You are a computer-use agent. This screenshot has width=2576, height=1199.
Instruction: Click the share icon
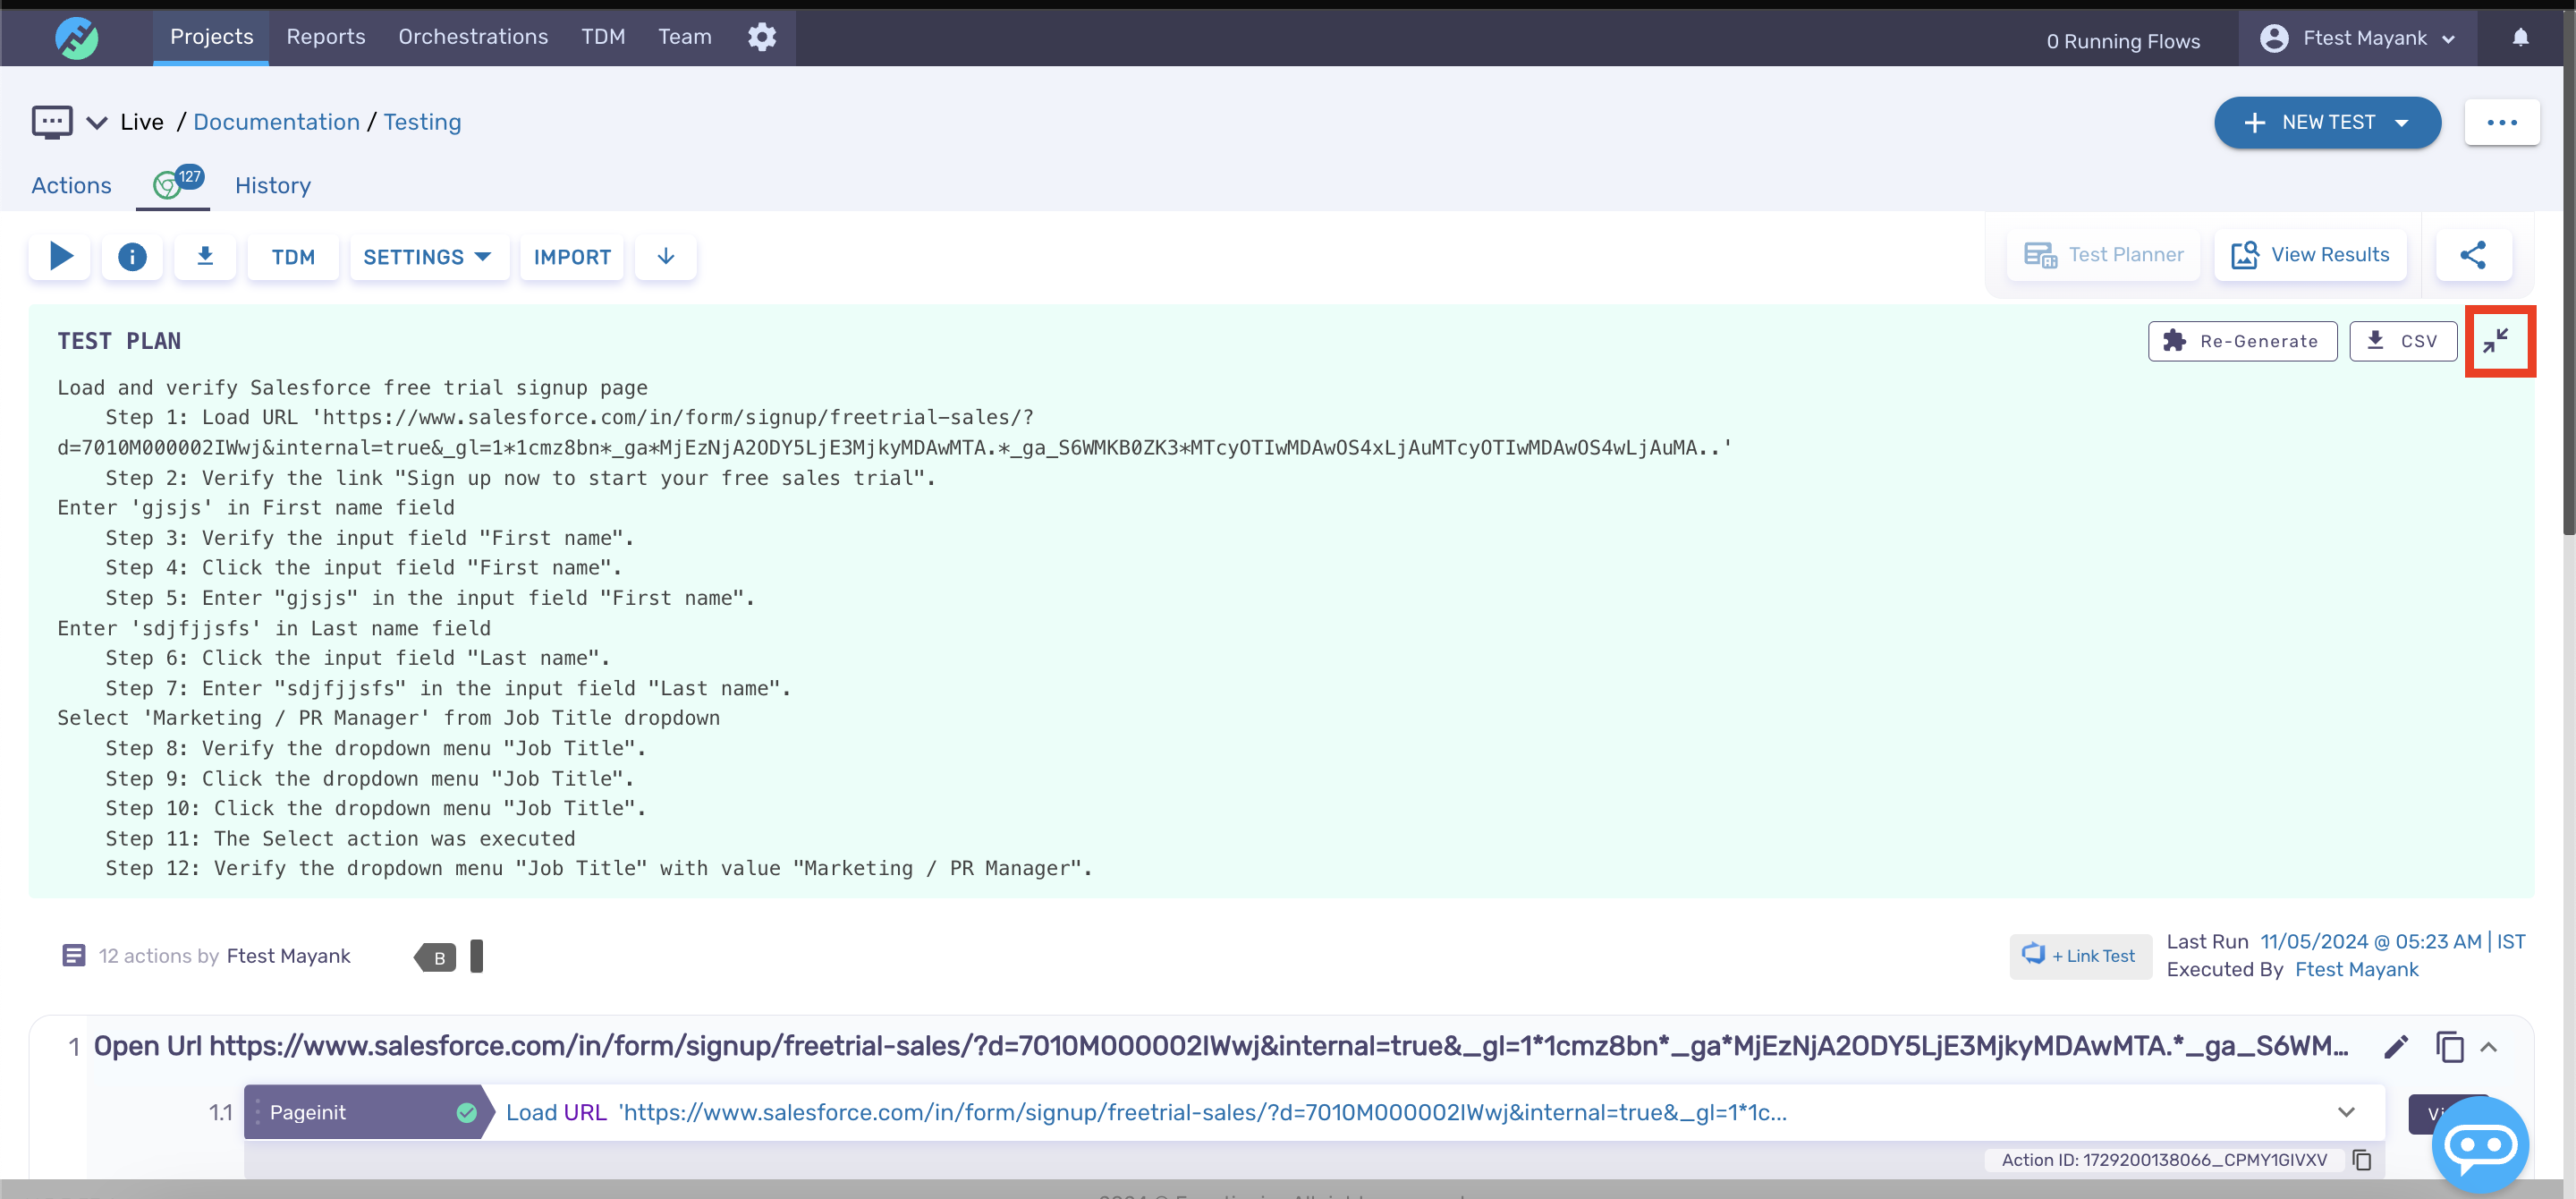click(x=2473, y=255)
